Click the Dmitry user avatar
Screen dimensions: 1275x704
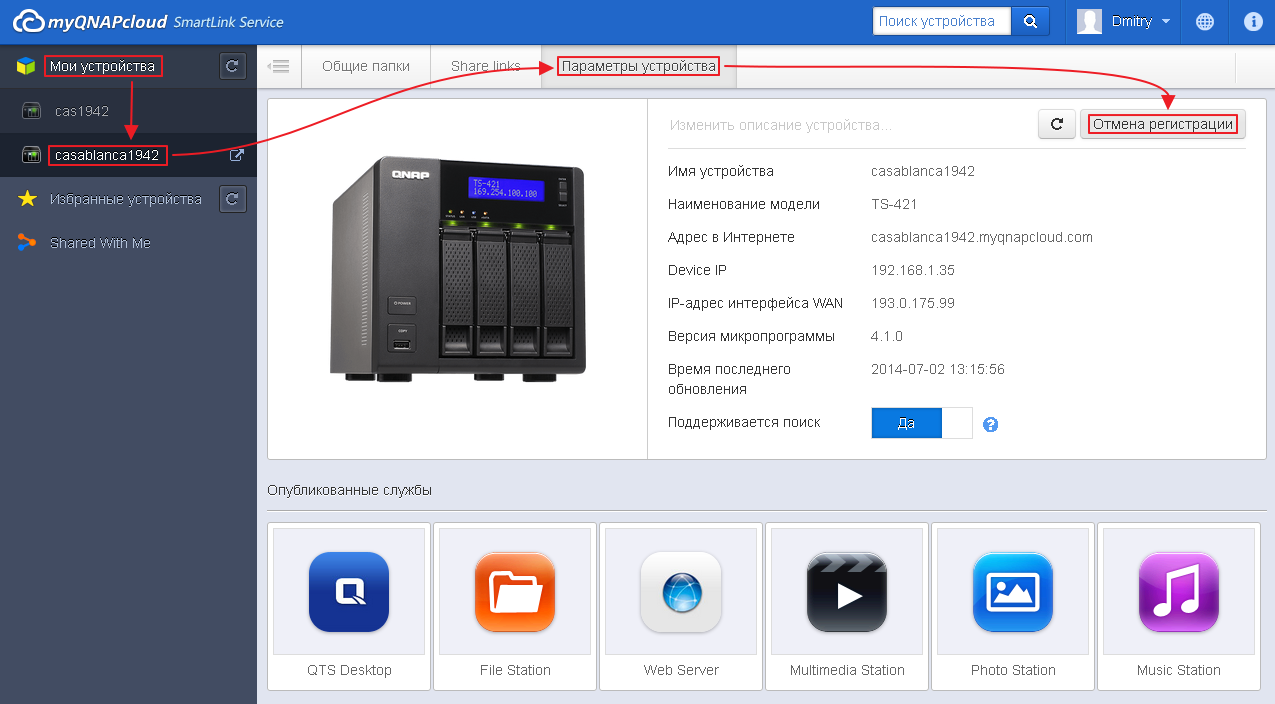tap(1089, 21)
